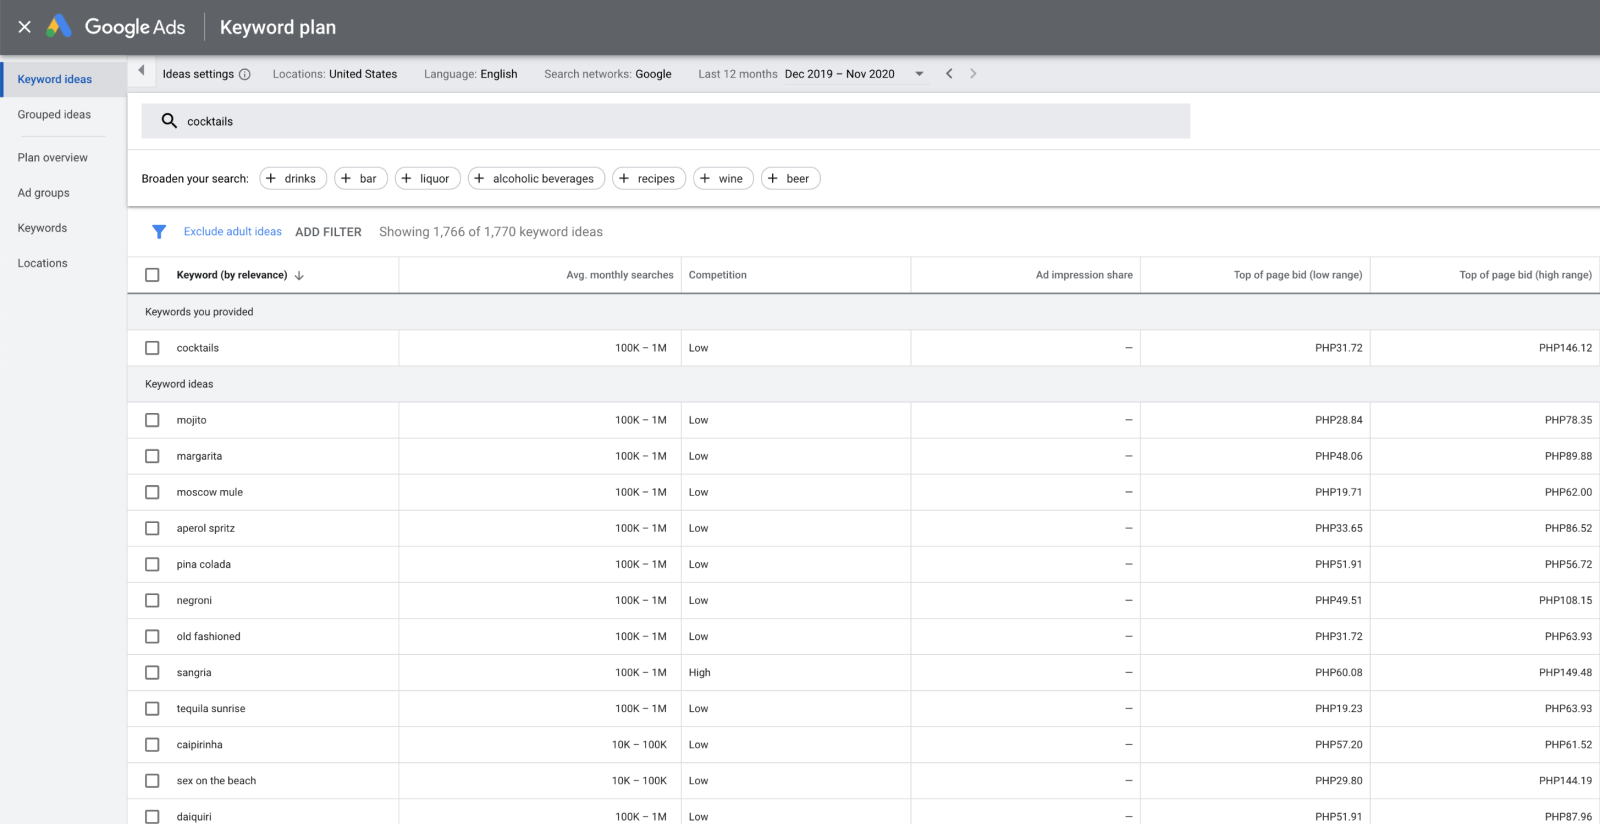Screen dimensions: 1600x824
Task: Toggle the select-all keywords checkbox in header
Action: pyautogui.click(x=152, y=275)
